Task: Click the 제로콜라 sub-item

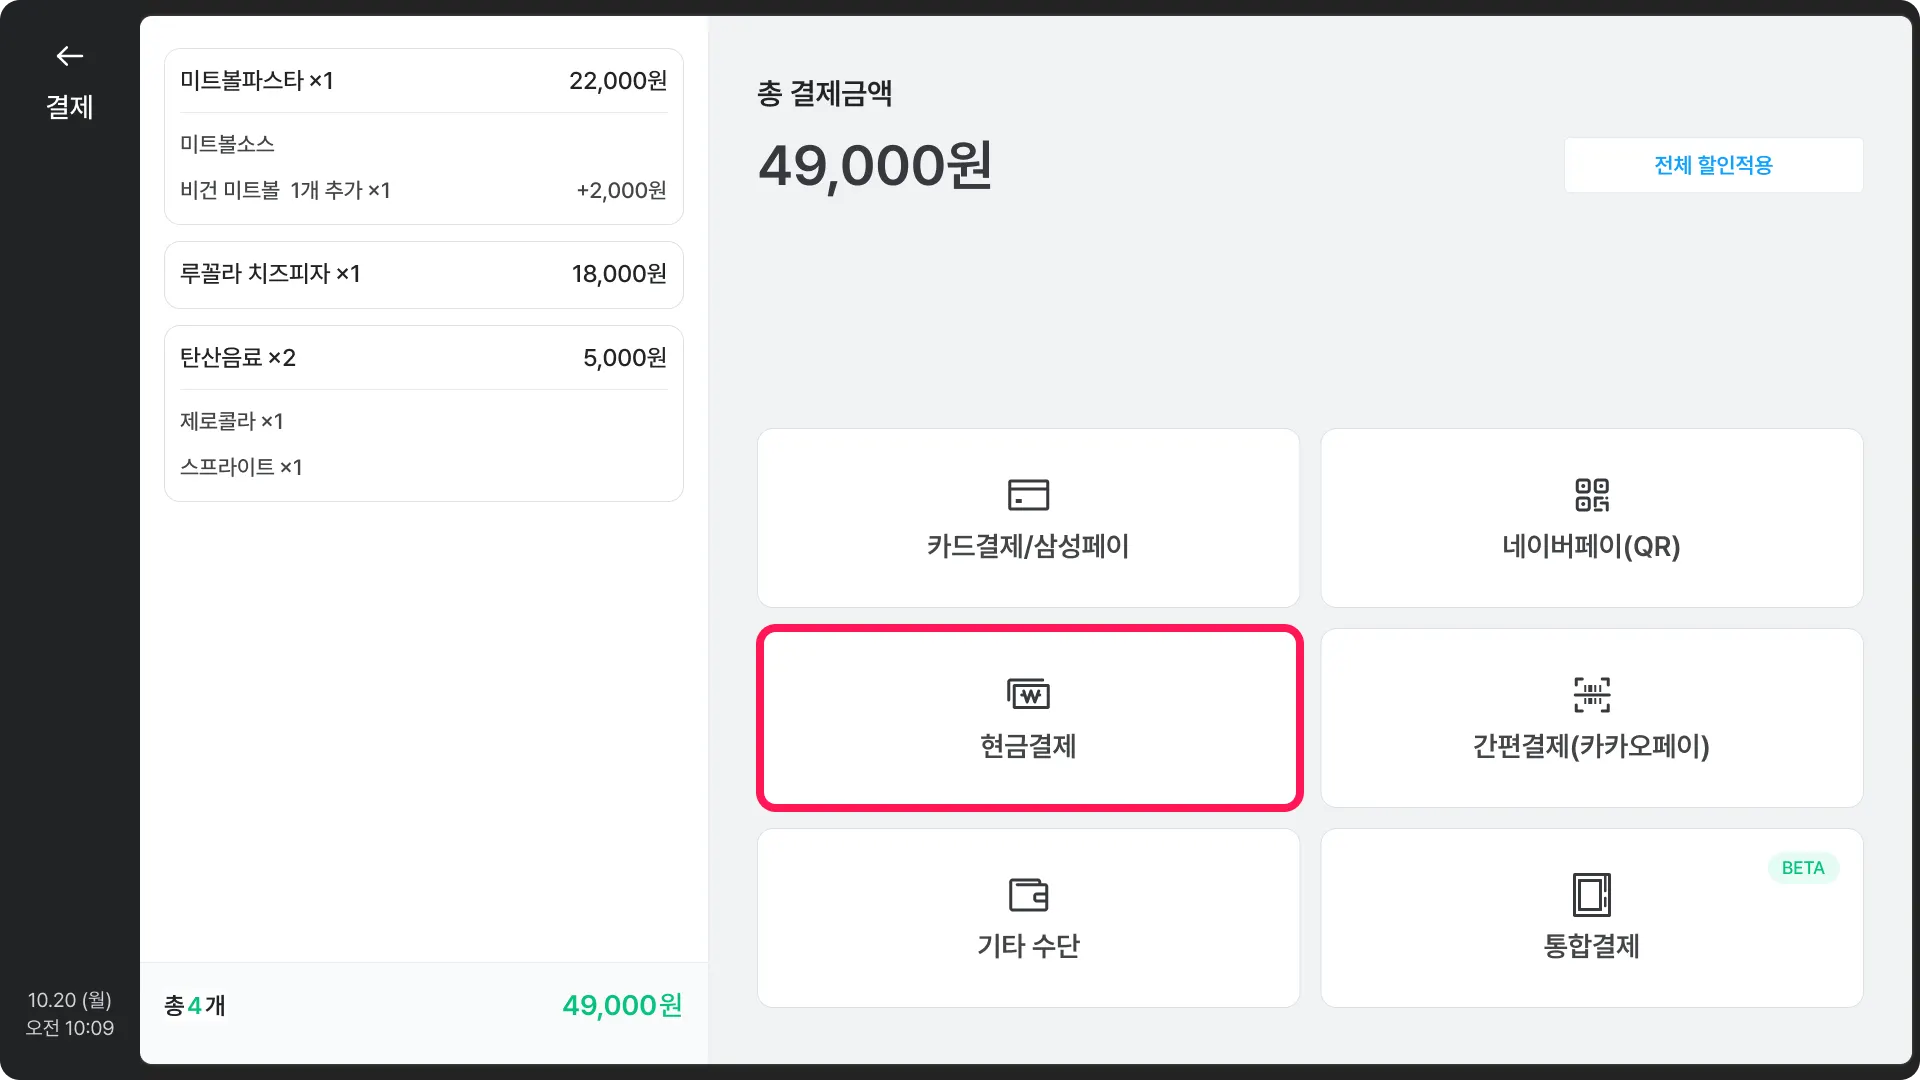Action: [232, 421]
